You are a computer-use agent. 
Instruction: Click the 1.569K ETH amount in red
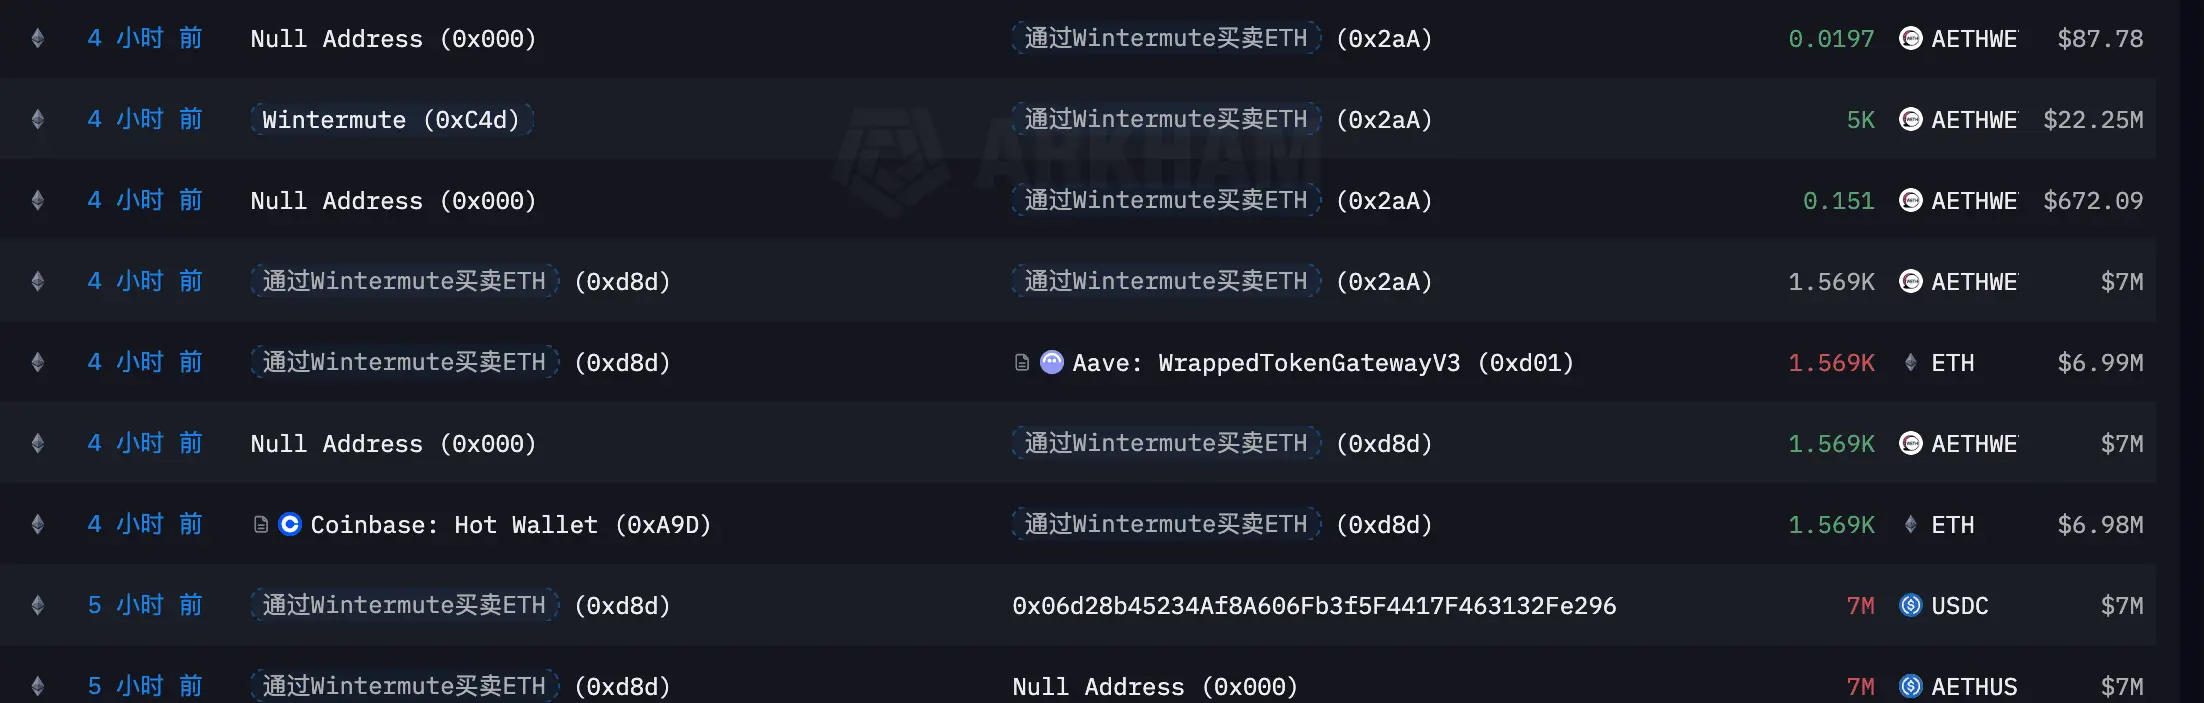pos(1831,362)
